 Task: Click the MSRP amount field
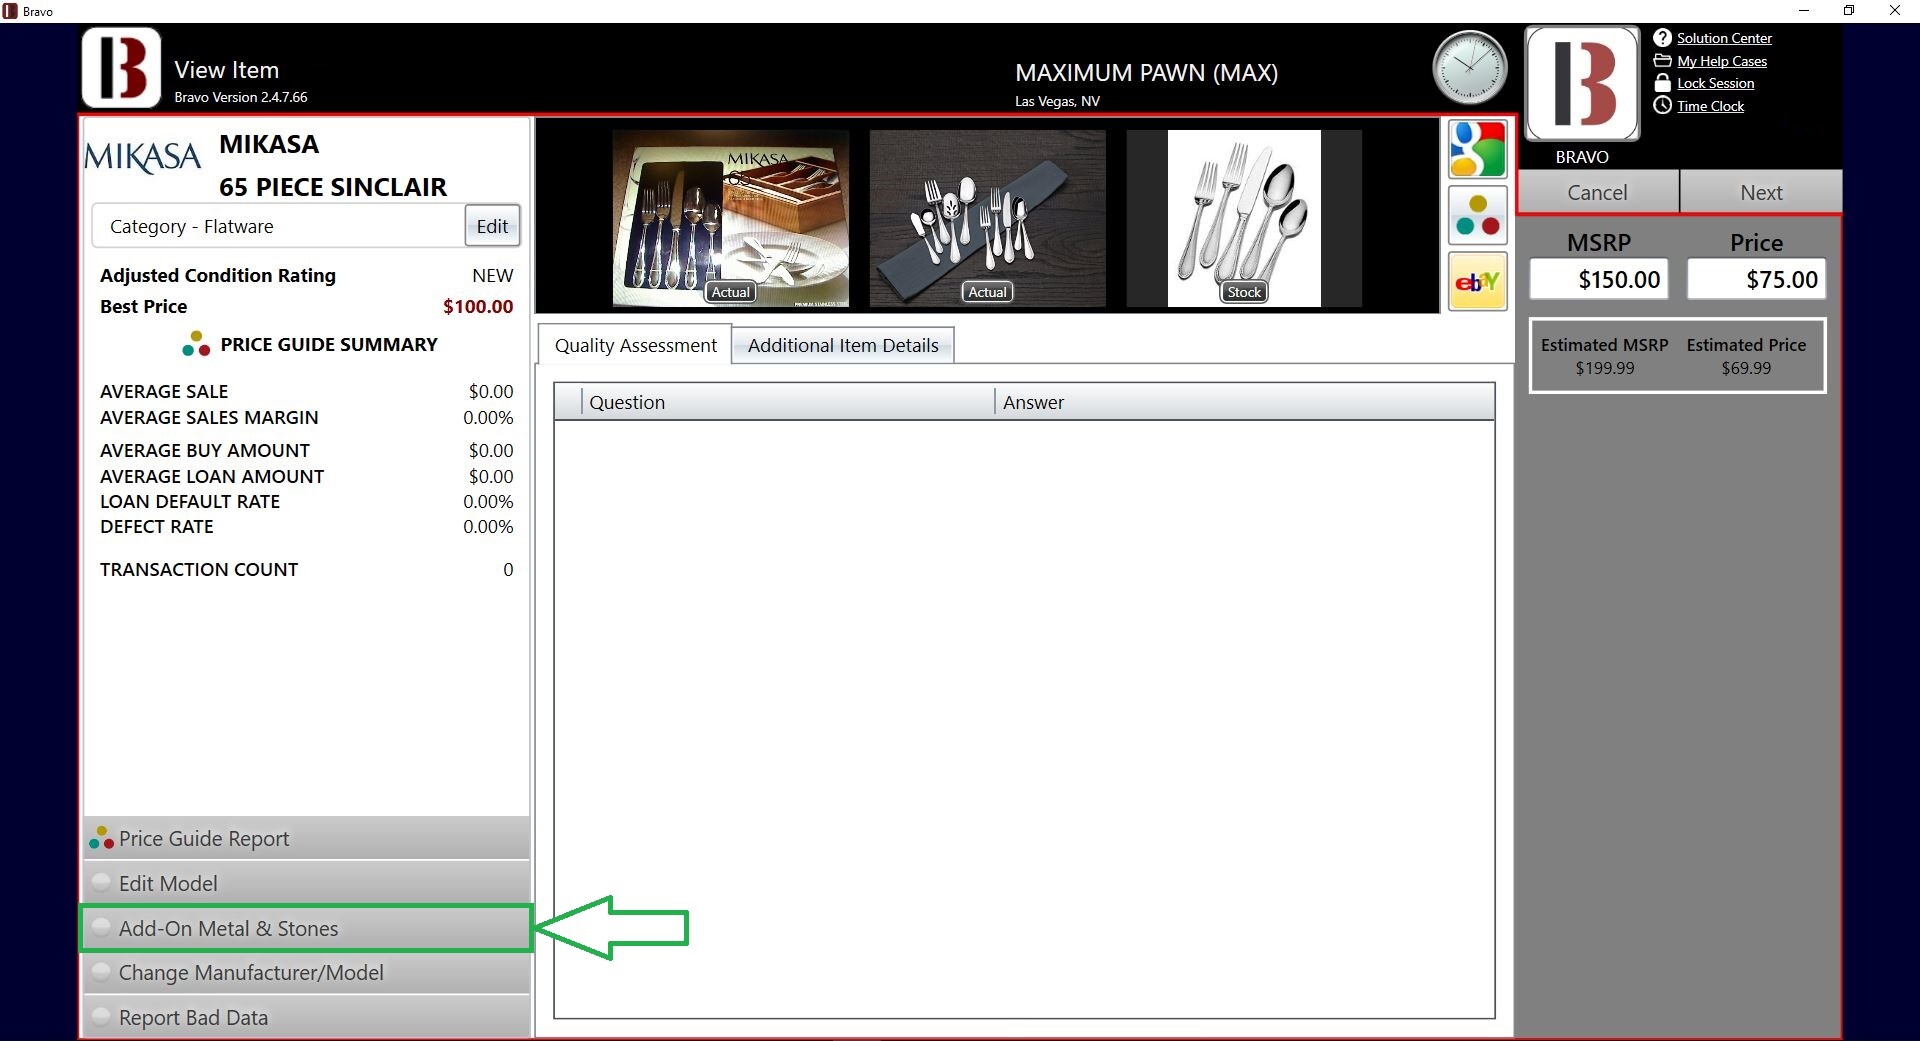(1598, 279)
